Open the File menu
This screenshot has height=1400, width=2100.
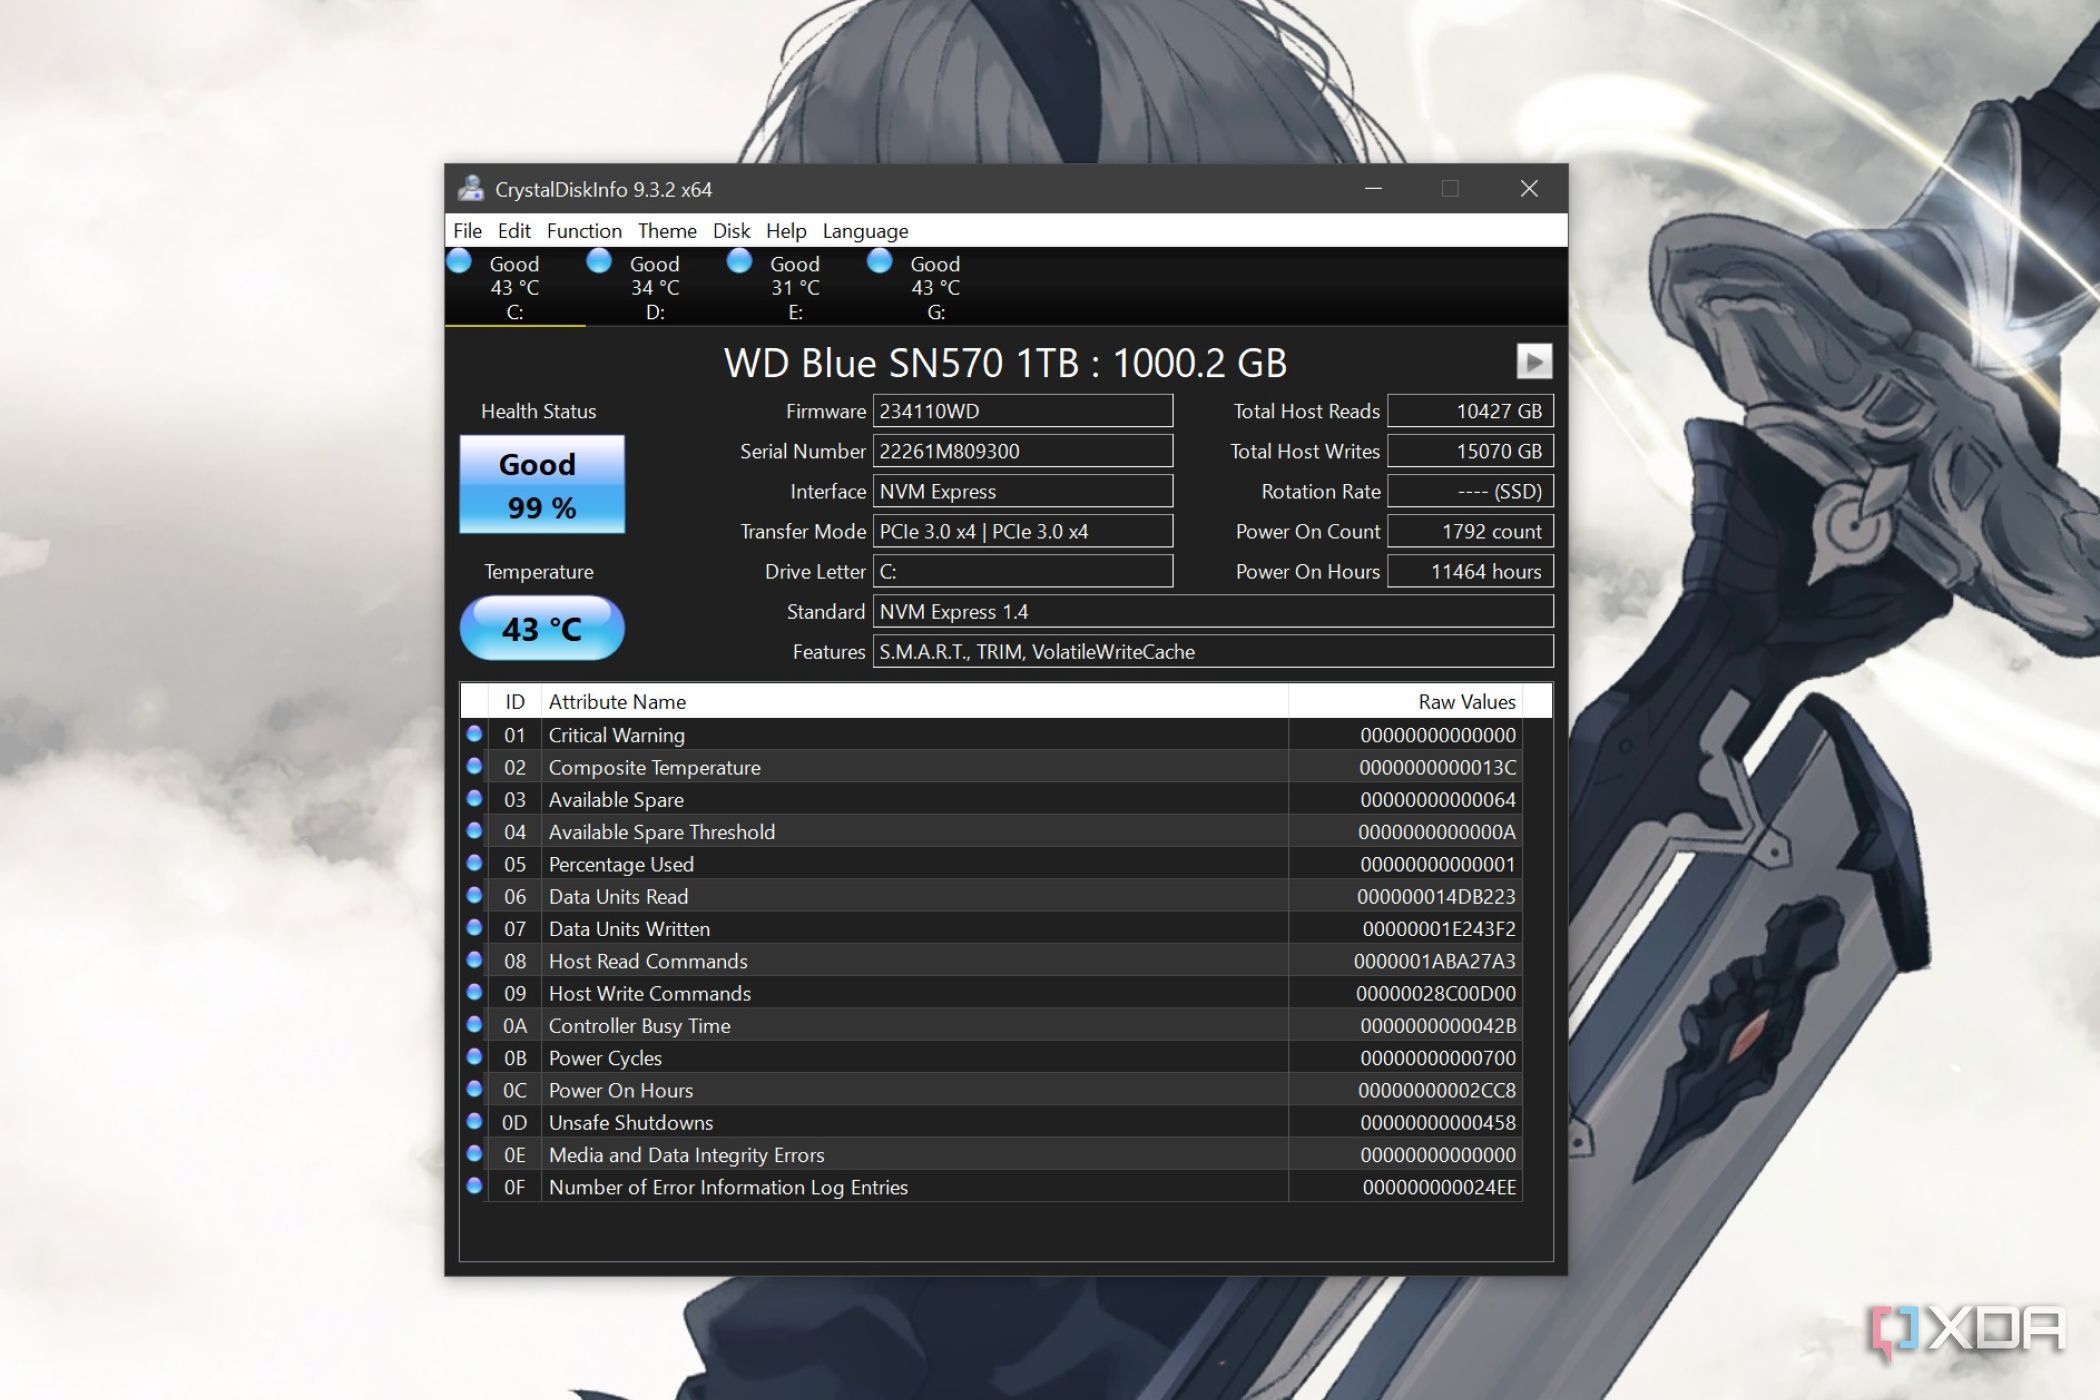(467, 231)
